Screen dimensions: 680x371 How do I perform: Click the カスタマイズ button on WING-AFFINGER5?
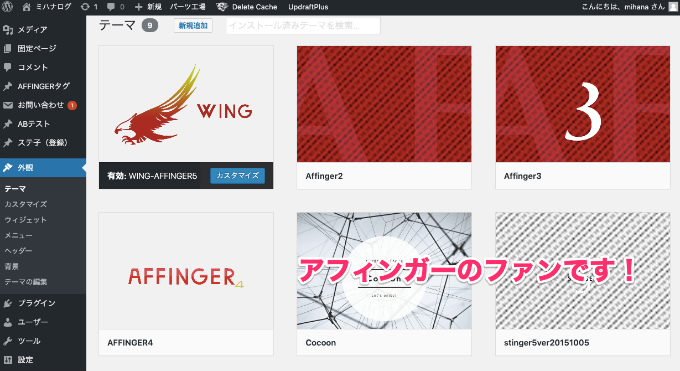(237, 175)
